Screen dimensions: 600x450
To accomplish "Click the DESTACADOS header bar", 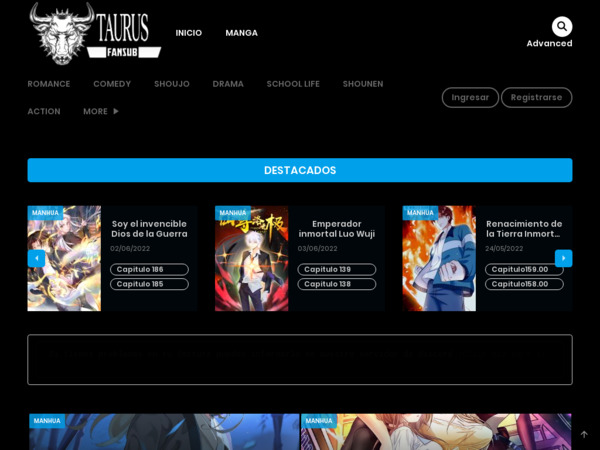I will click(300, 170).
